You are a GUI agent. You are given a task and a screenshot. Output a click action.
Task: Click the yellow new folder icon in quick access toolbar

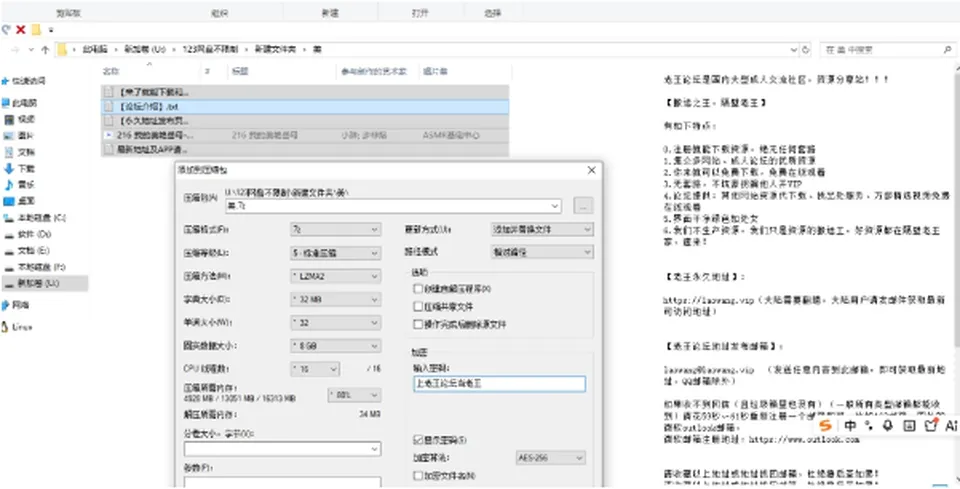(36, 29)
